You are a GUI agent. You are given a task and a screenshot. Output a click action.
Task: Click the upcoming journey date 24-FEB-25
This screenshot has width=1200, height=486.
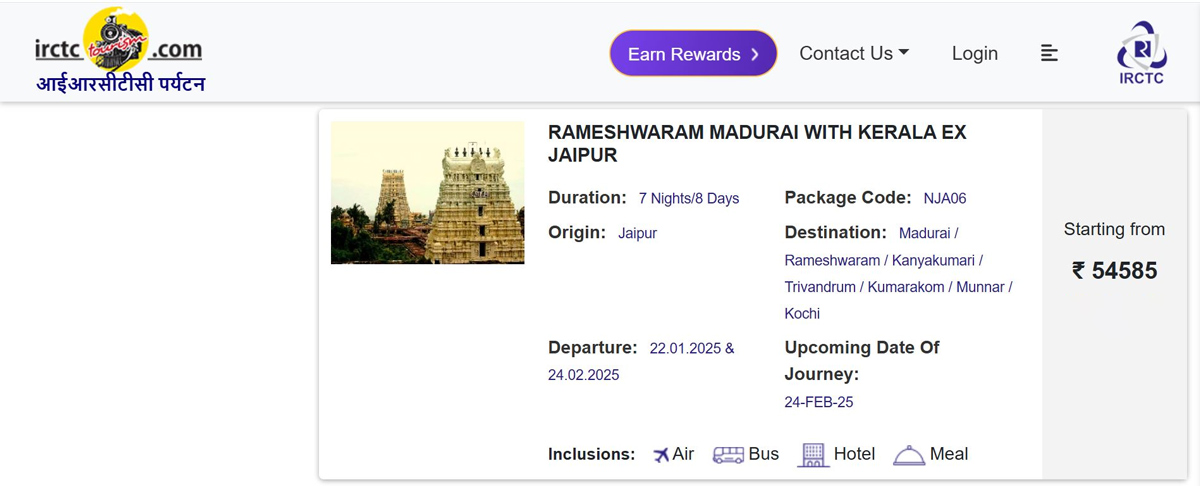click(818, 402)
